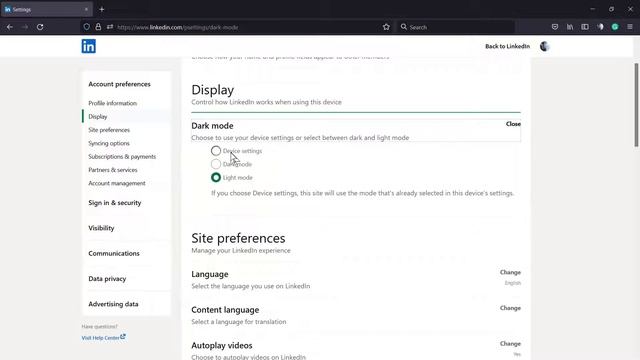The image size is (640, 360).
Task: Click the page vertical scrollbar
Action: click(636, 105)
